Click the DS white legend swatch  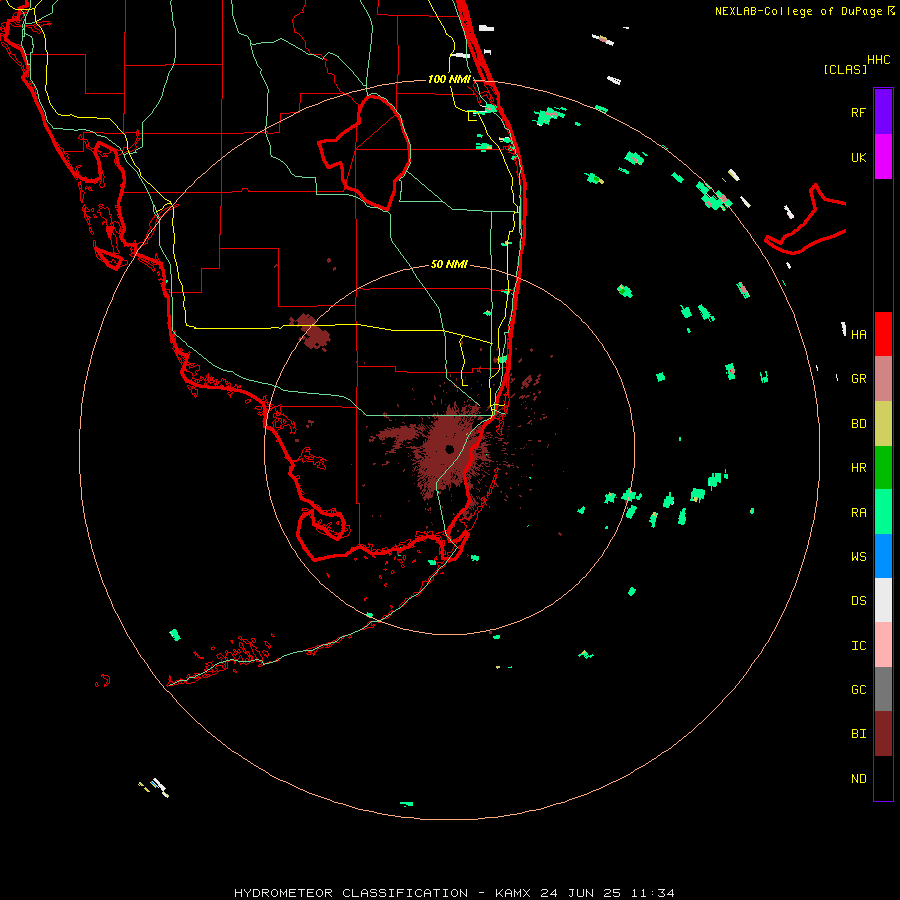883,600
